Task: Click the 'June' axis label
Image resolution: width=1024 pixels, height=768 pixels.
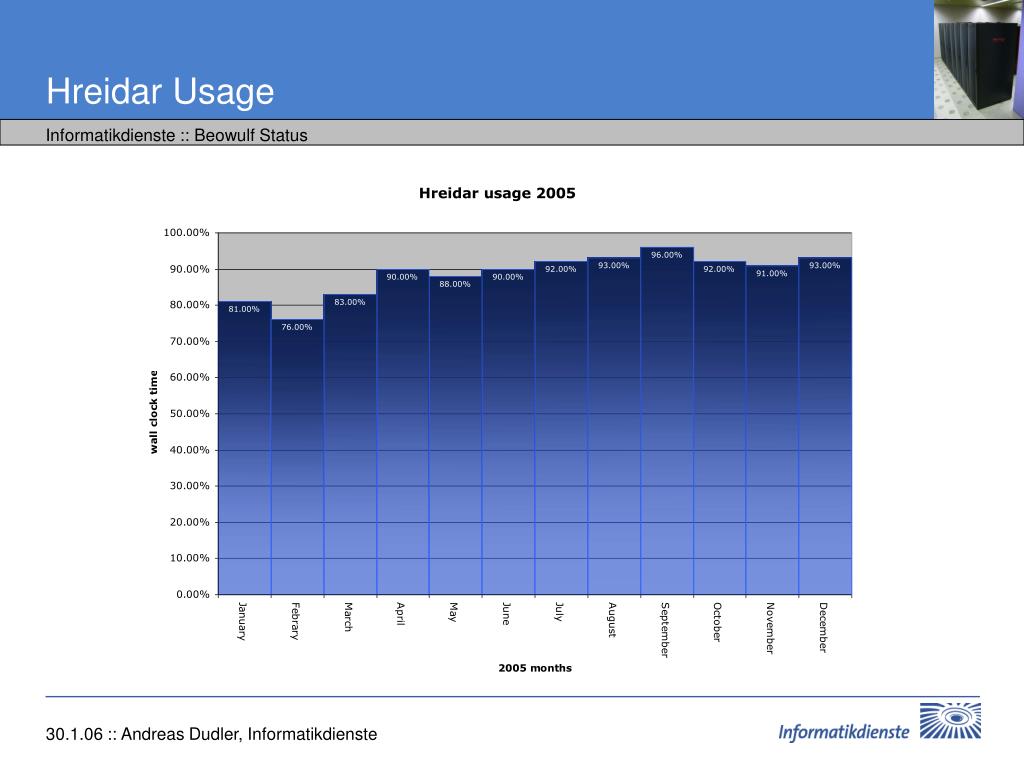Action: [505, 614]
